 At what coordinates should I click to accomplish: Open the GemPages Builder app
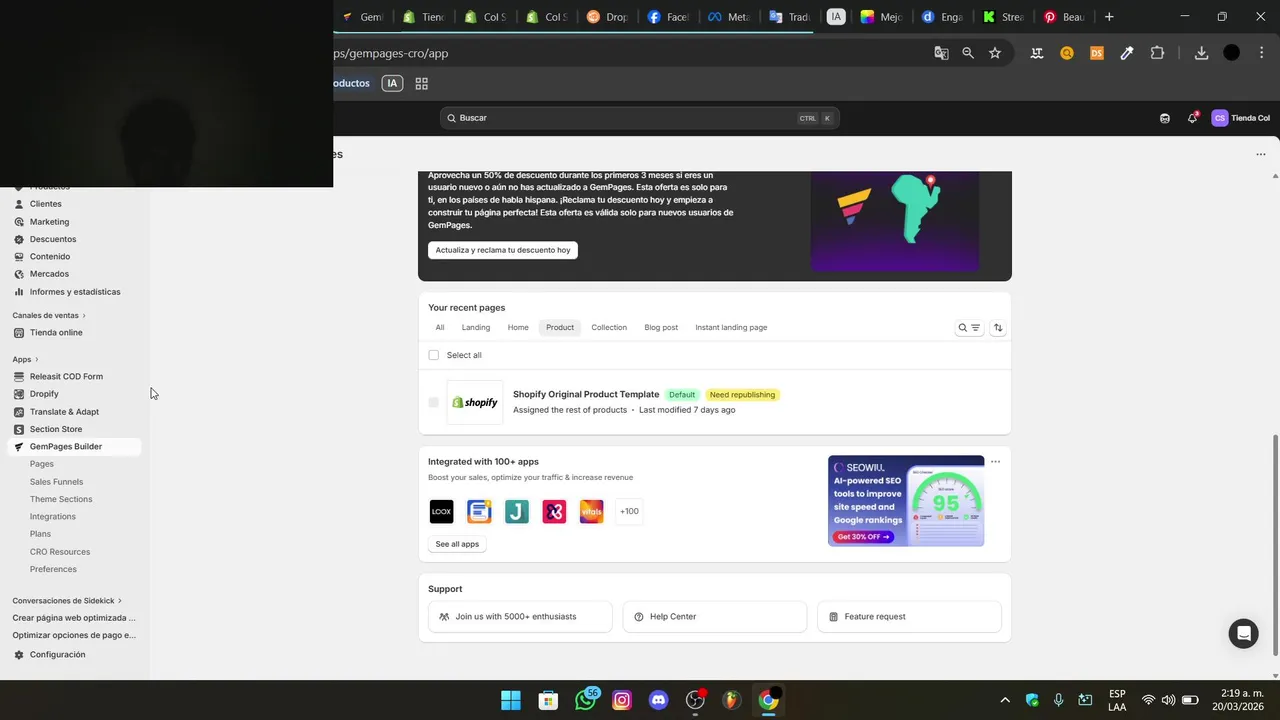pos(66,447)
